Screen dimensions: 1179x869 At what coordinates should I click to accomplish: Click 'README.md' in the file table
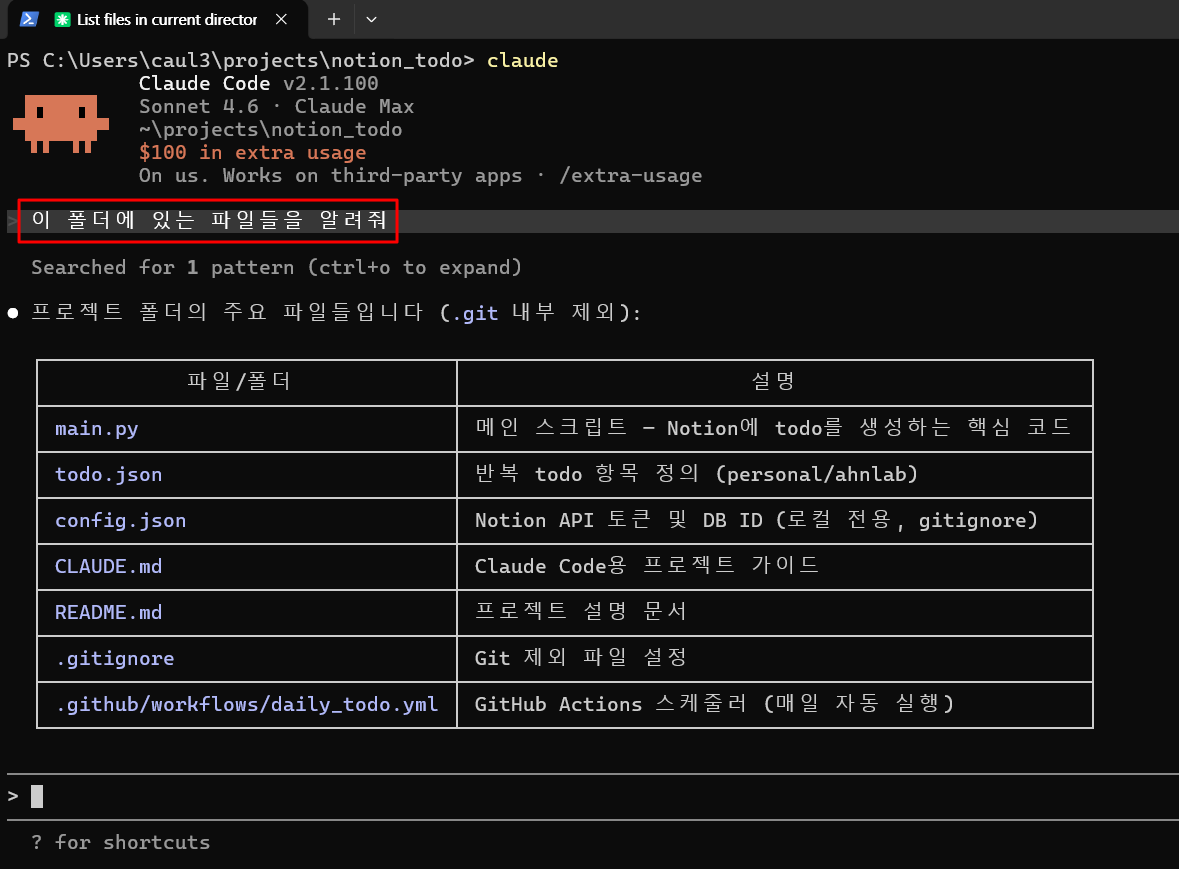[x=108, y=613]
